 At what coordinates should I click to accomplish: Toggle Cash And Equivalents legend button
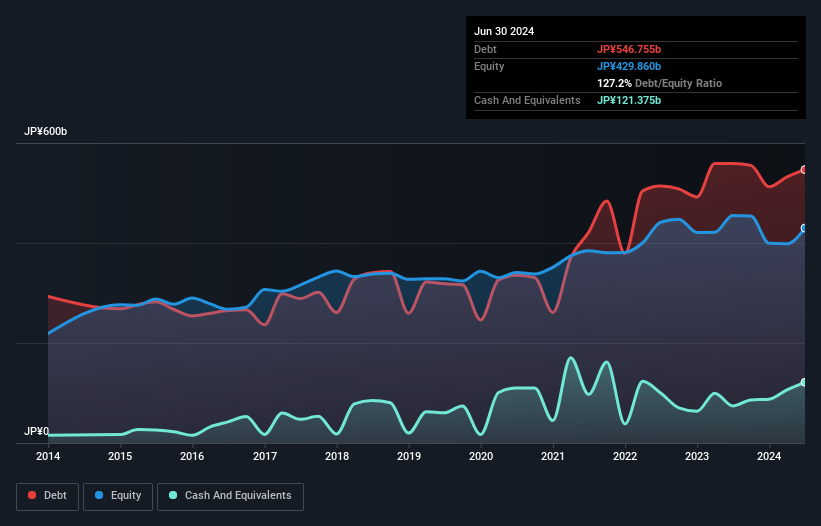click(x=230, y=496)
